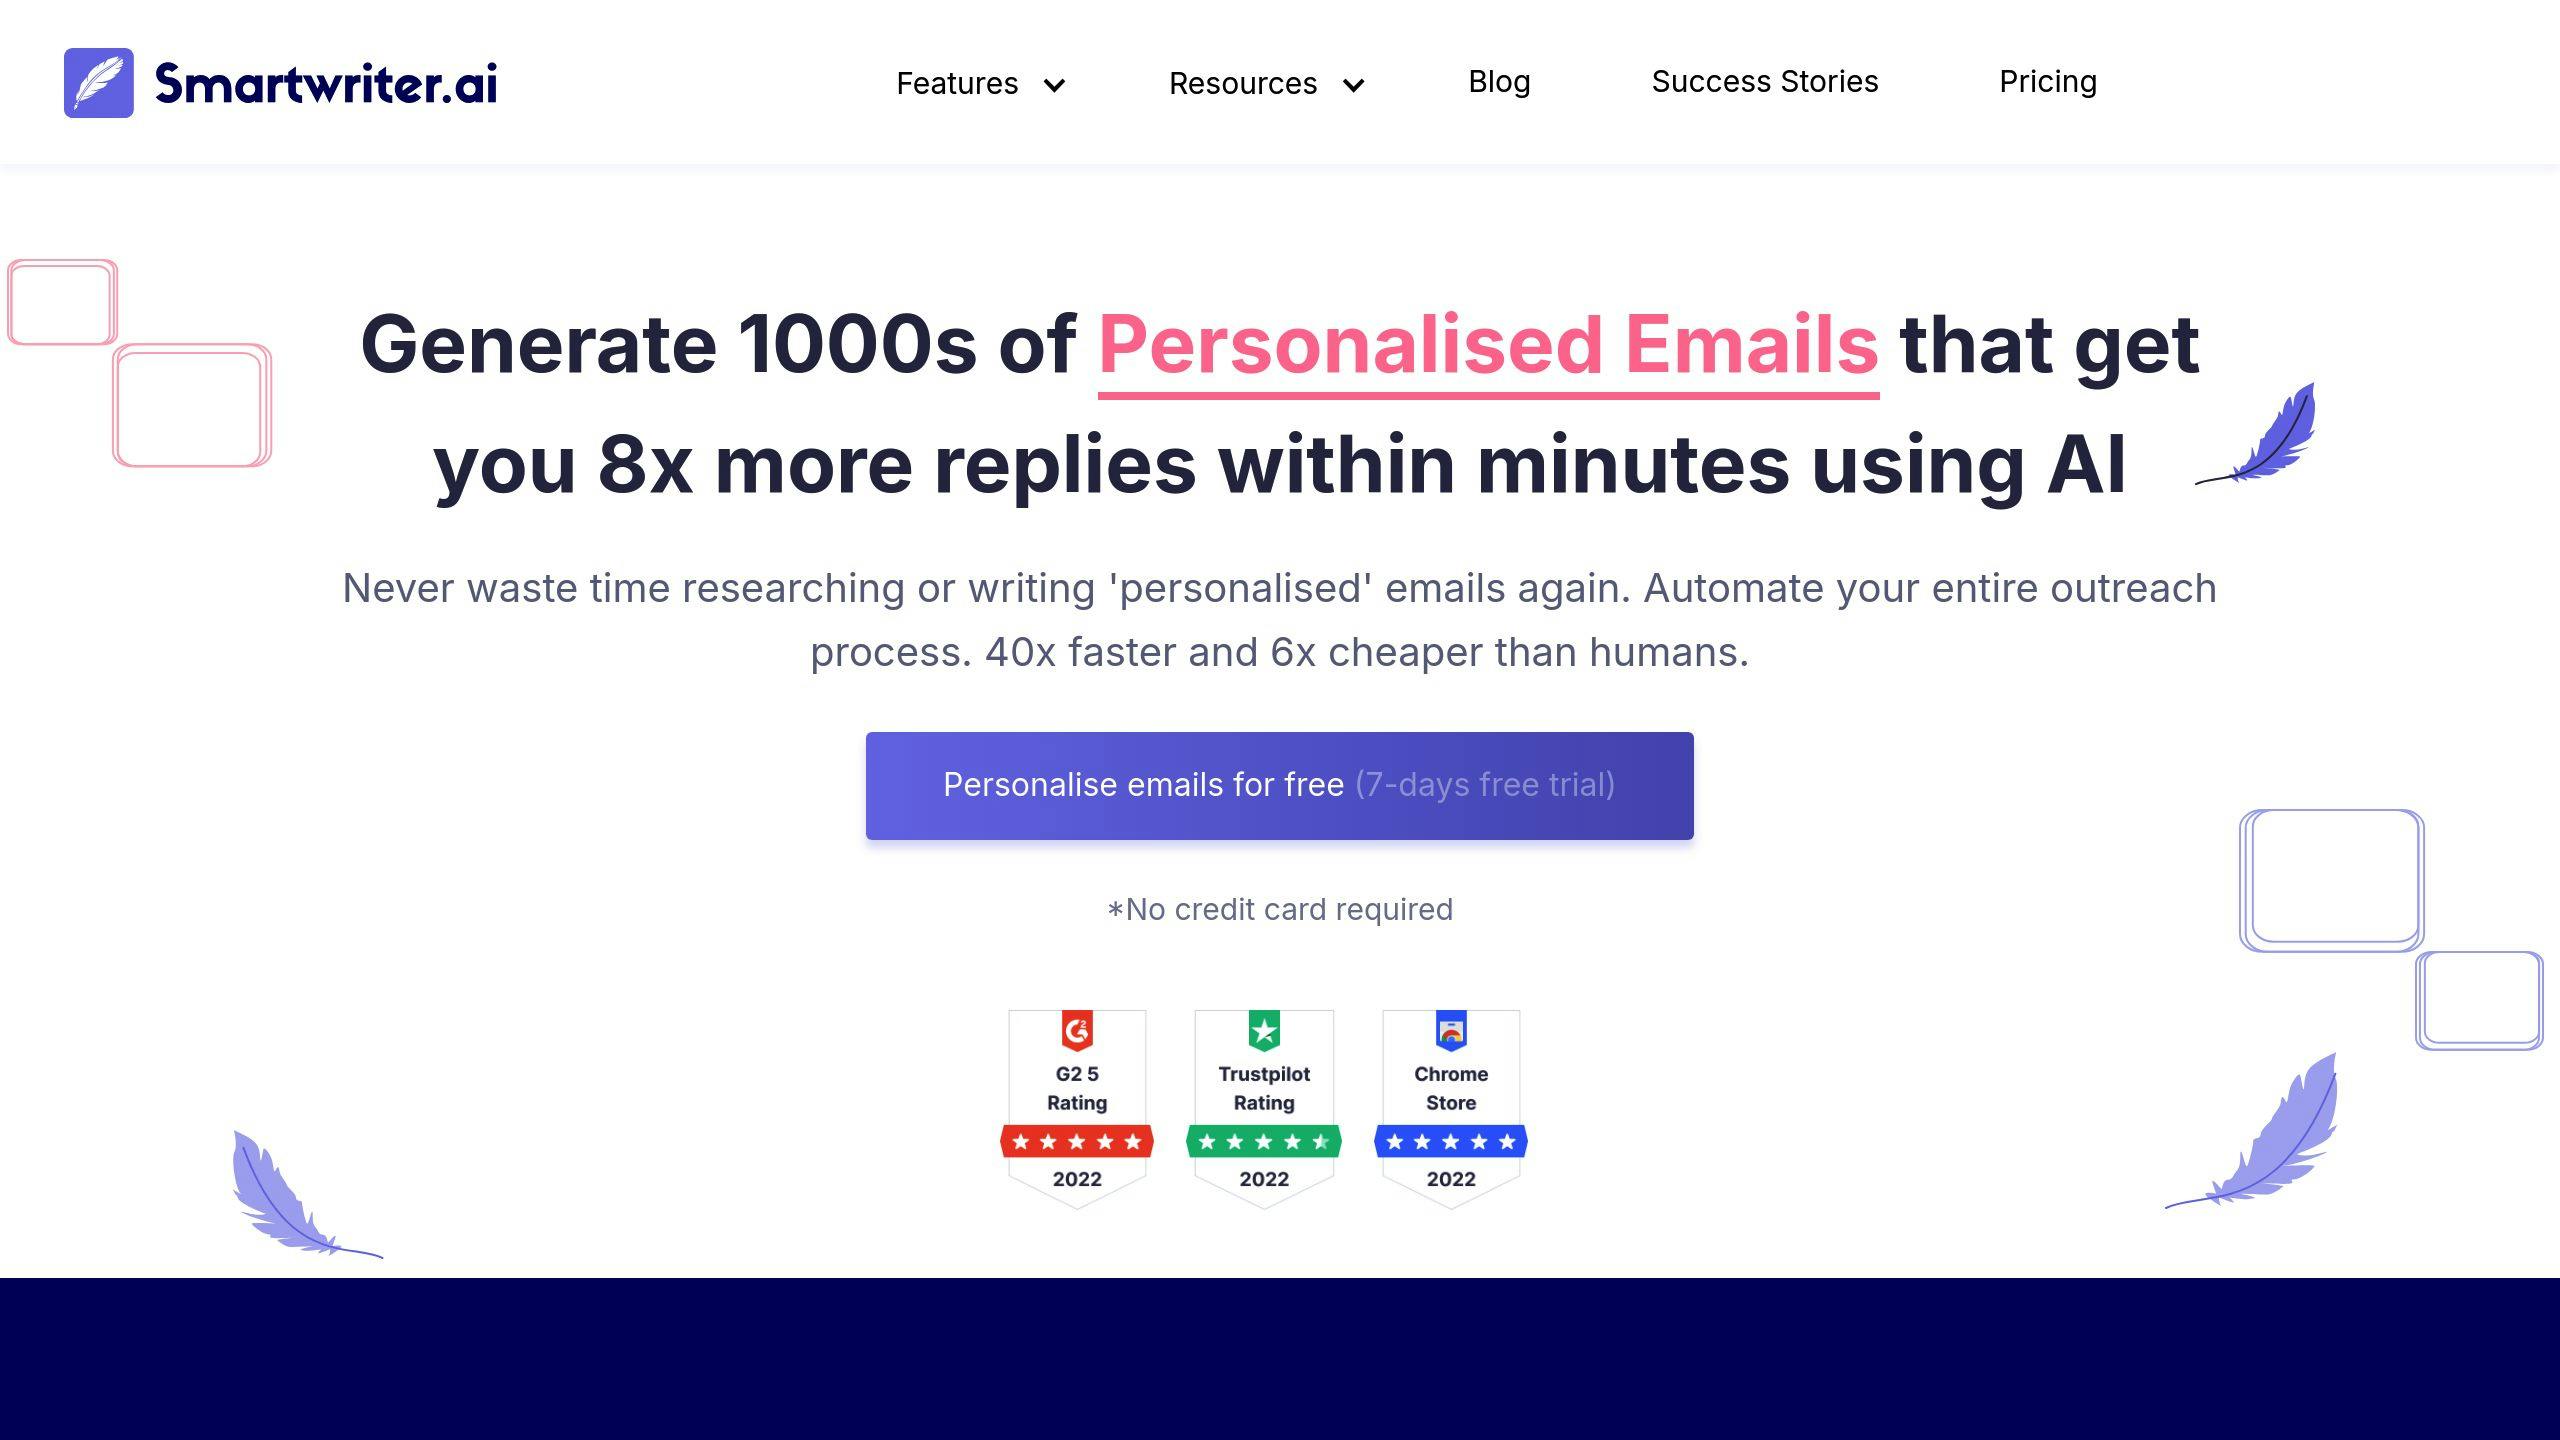Open the Blog menu item
This screenshot has height=1440, width=2560.
click(x=1498, y=81)
